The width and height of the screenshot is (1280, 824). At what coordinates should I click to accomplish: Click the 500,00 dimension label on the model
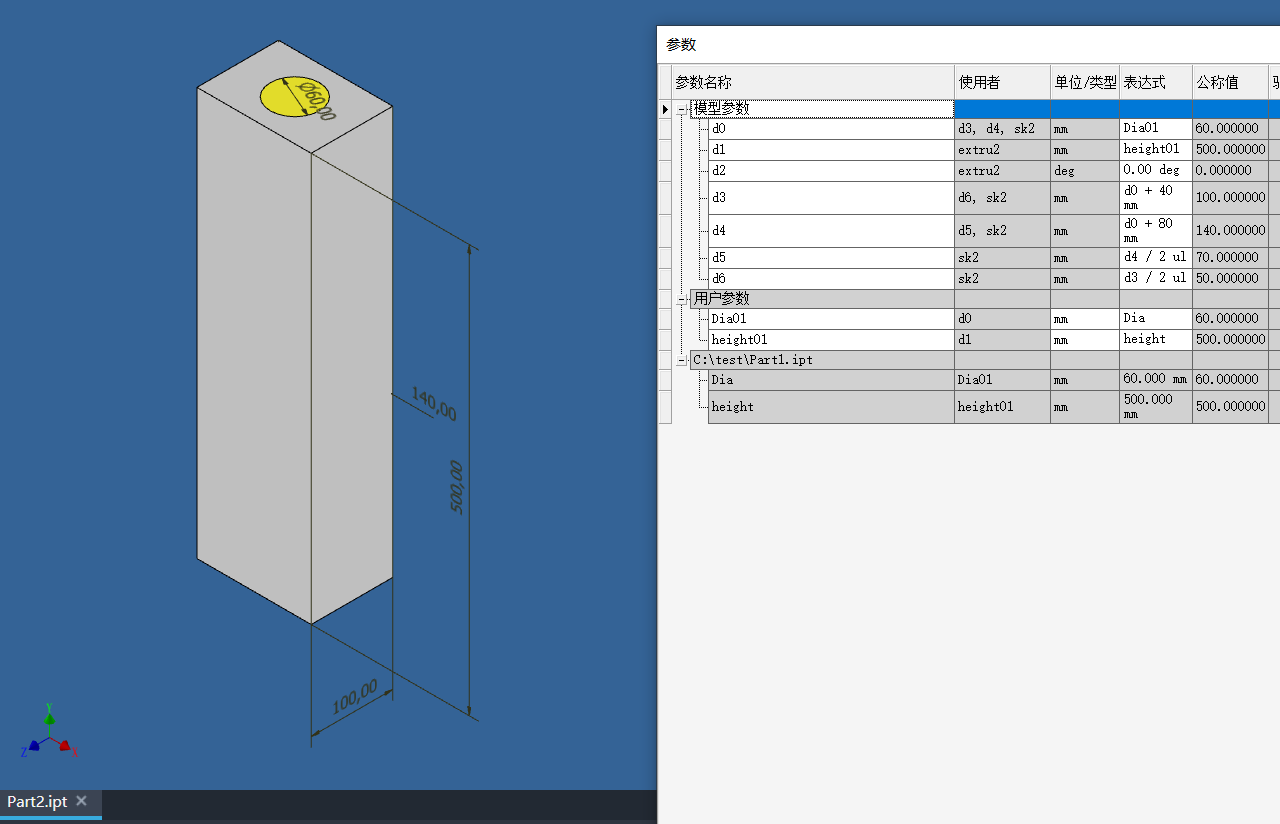(x=456, y=487)
